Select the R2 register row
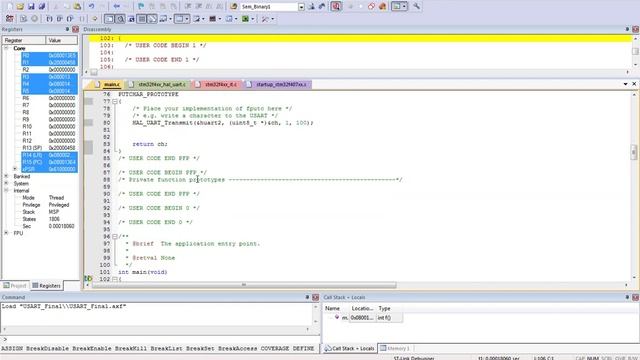The width and height of the screenshot is (640, 360). [x=49, y=70]
